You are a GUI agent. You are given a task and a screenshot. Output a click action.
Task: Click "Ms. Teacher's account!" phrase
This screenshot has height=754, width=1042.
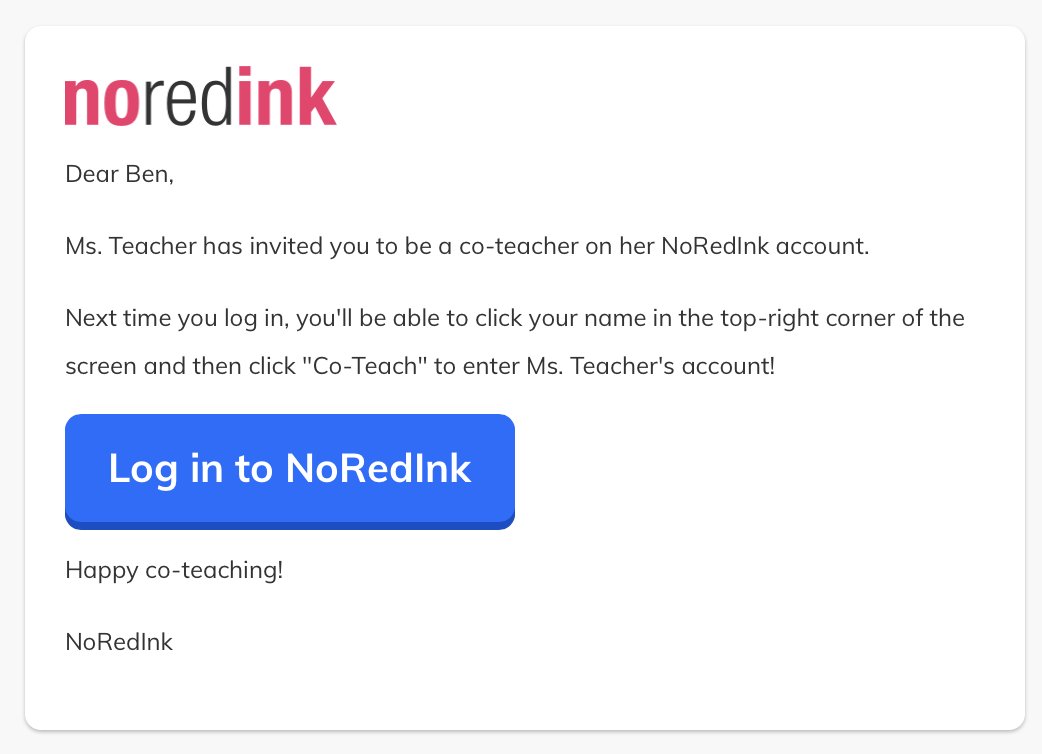(x=651, y=366)
